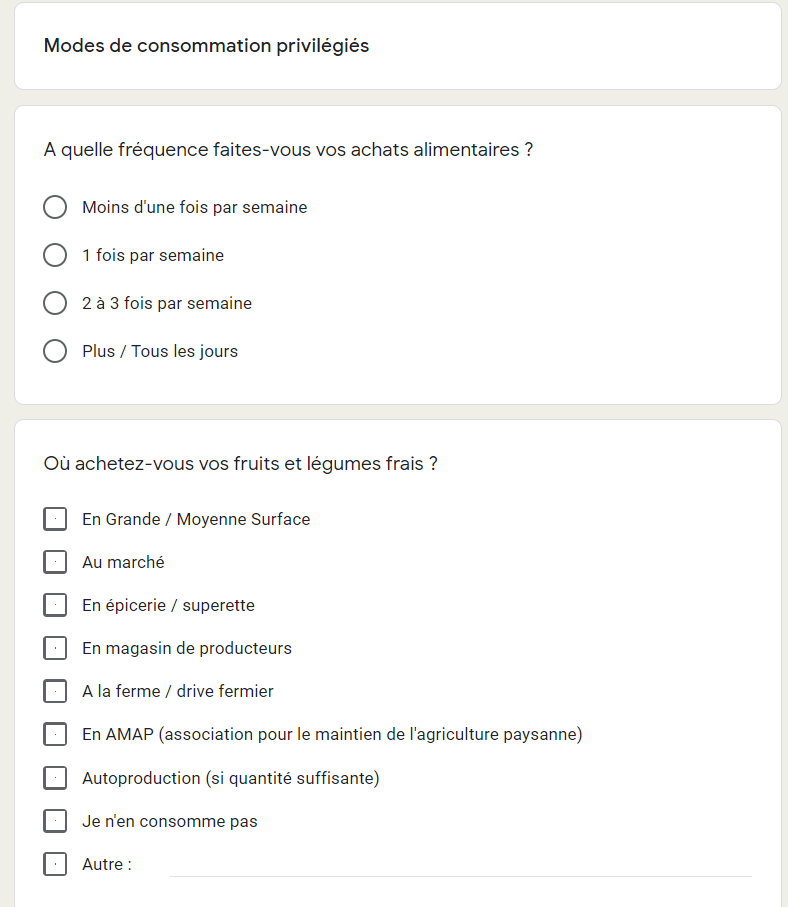Select '2 à 3 fois par semaine'

(55, 303)
